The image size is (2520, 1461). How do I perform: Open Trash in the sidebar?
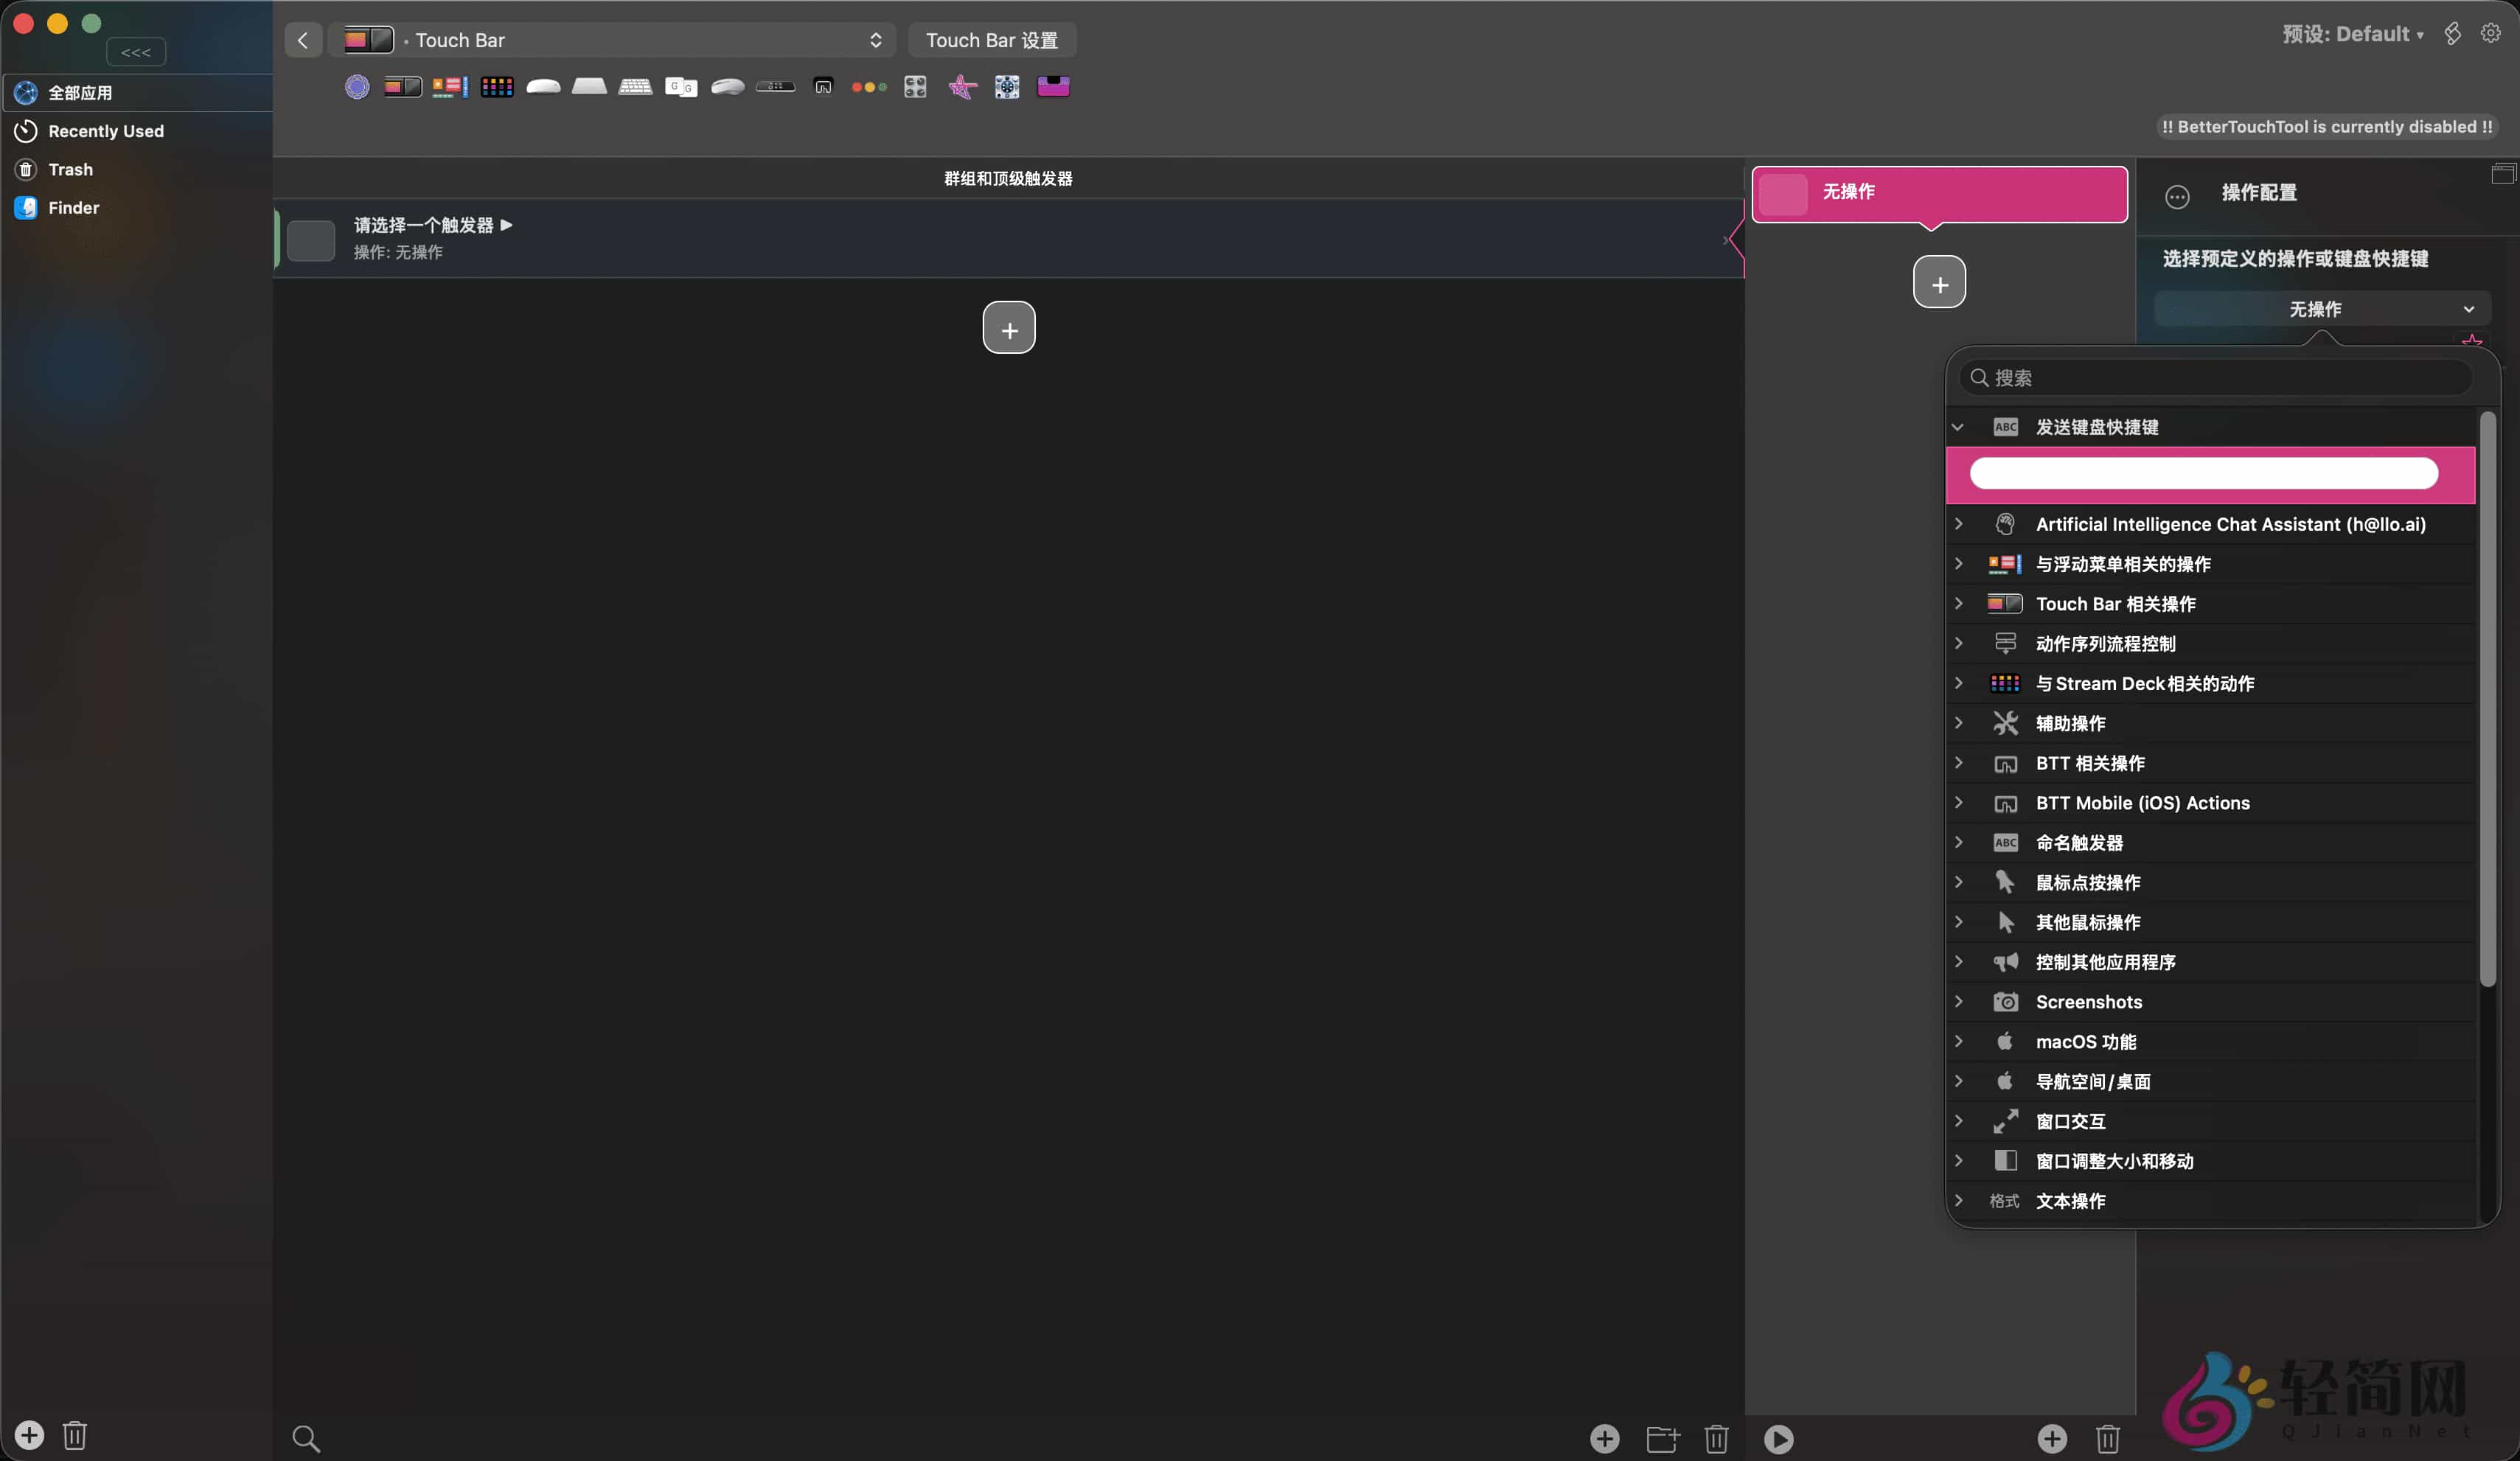tap(69, 168)
